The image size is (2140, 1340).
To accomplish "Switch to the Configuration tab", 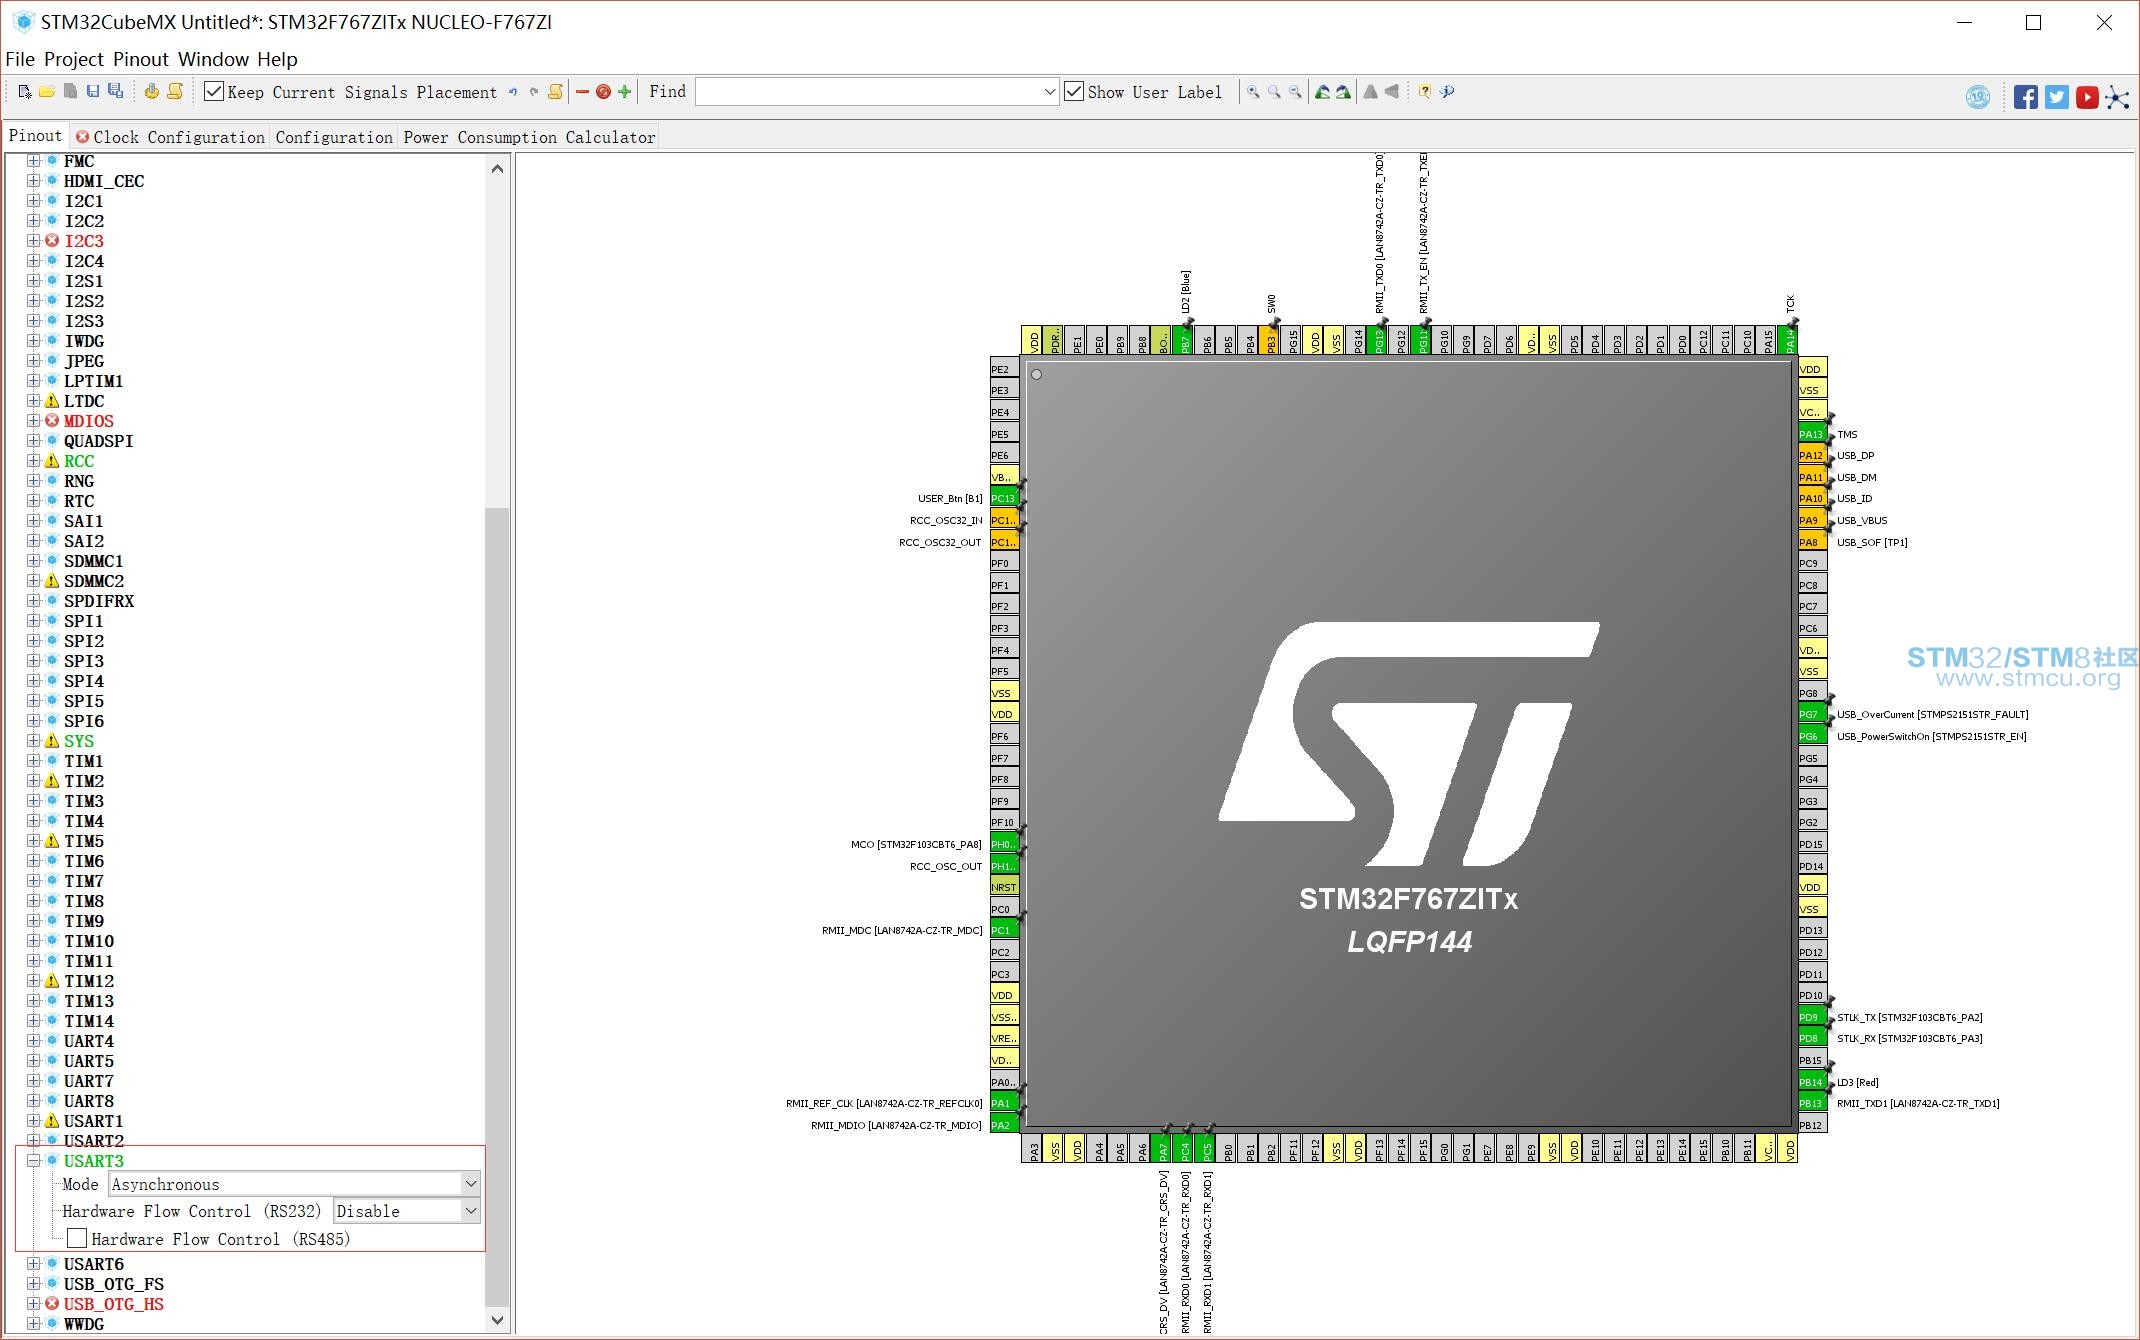I will [x=334, y=137].
